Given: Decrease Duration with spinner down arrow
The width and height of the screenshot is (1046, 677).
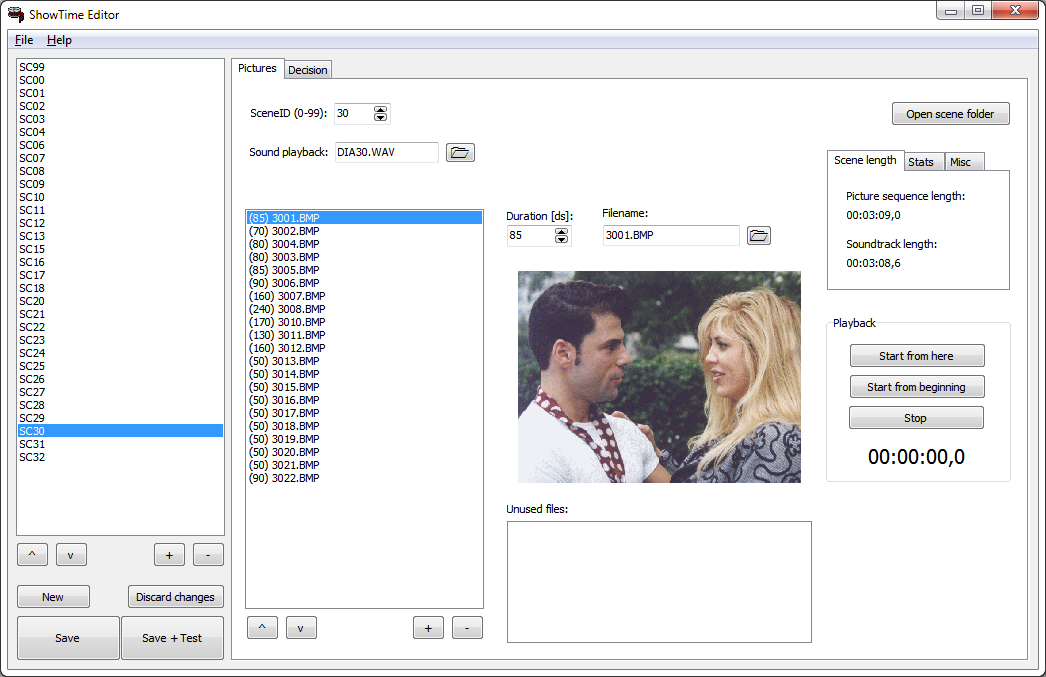Looking at the screenshot, I should tap(562, 239).
